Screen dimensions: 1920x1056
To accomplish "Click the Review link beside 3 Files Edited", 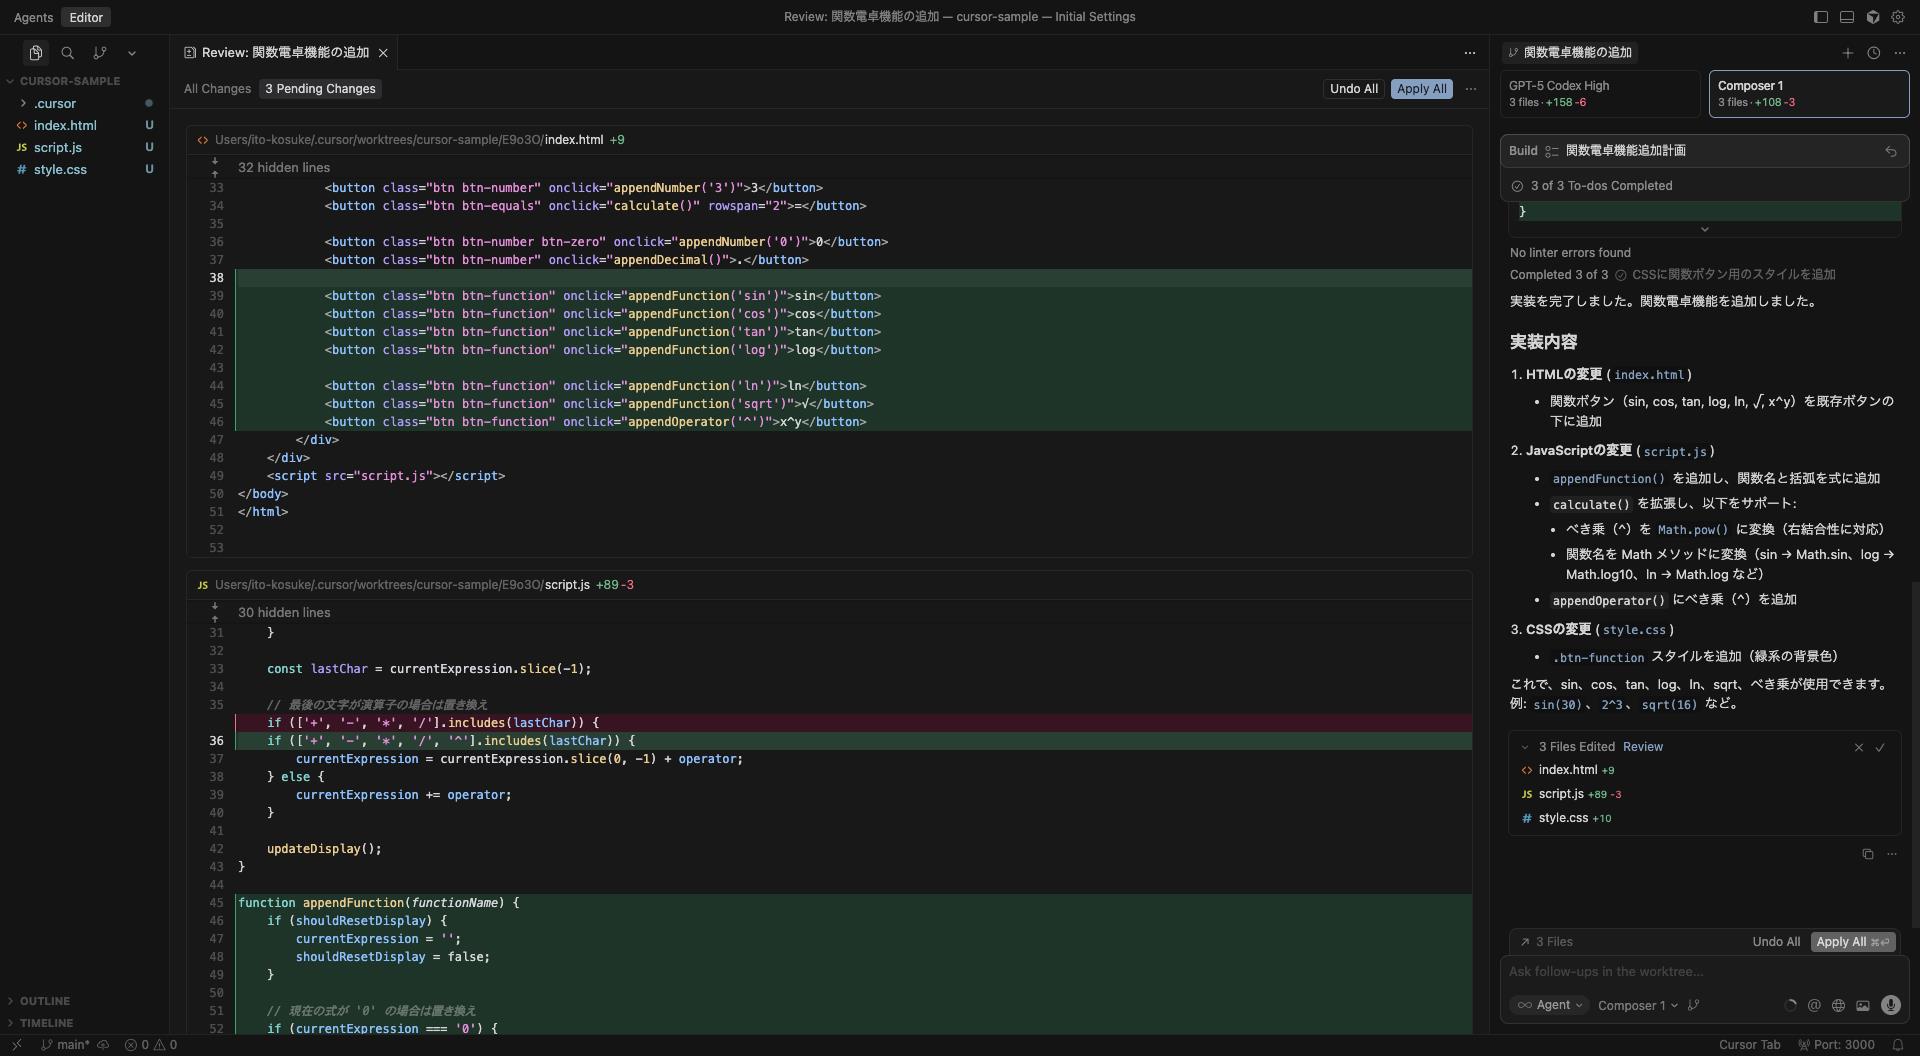I will (x=1642, y=747).
